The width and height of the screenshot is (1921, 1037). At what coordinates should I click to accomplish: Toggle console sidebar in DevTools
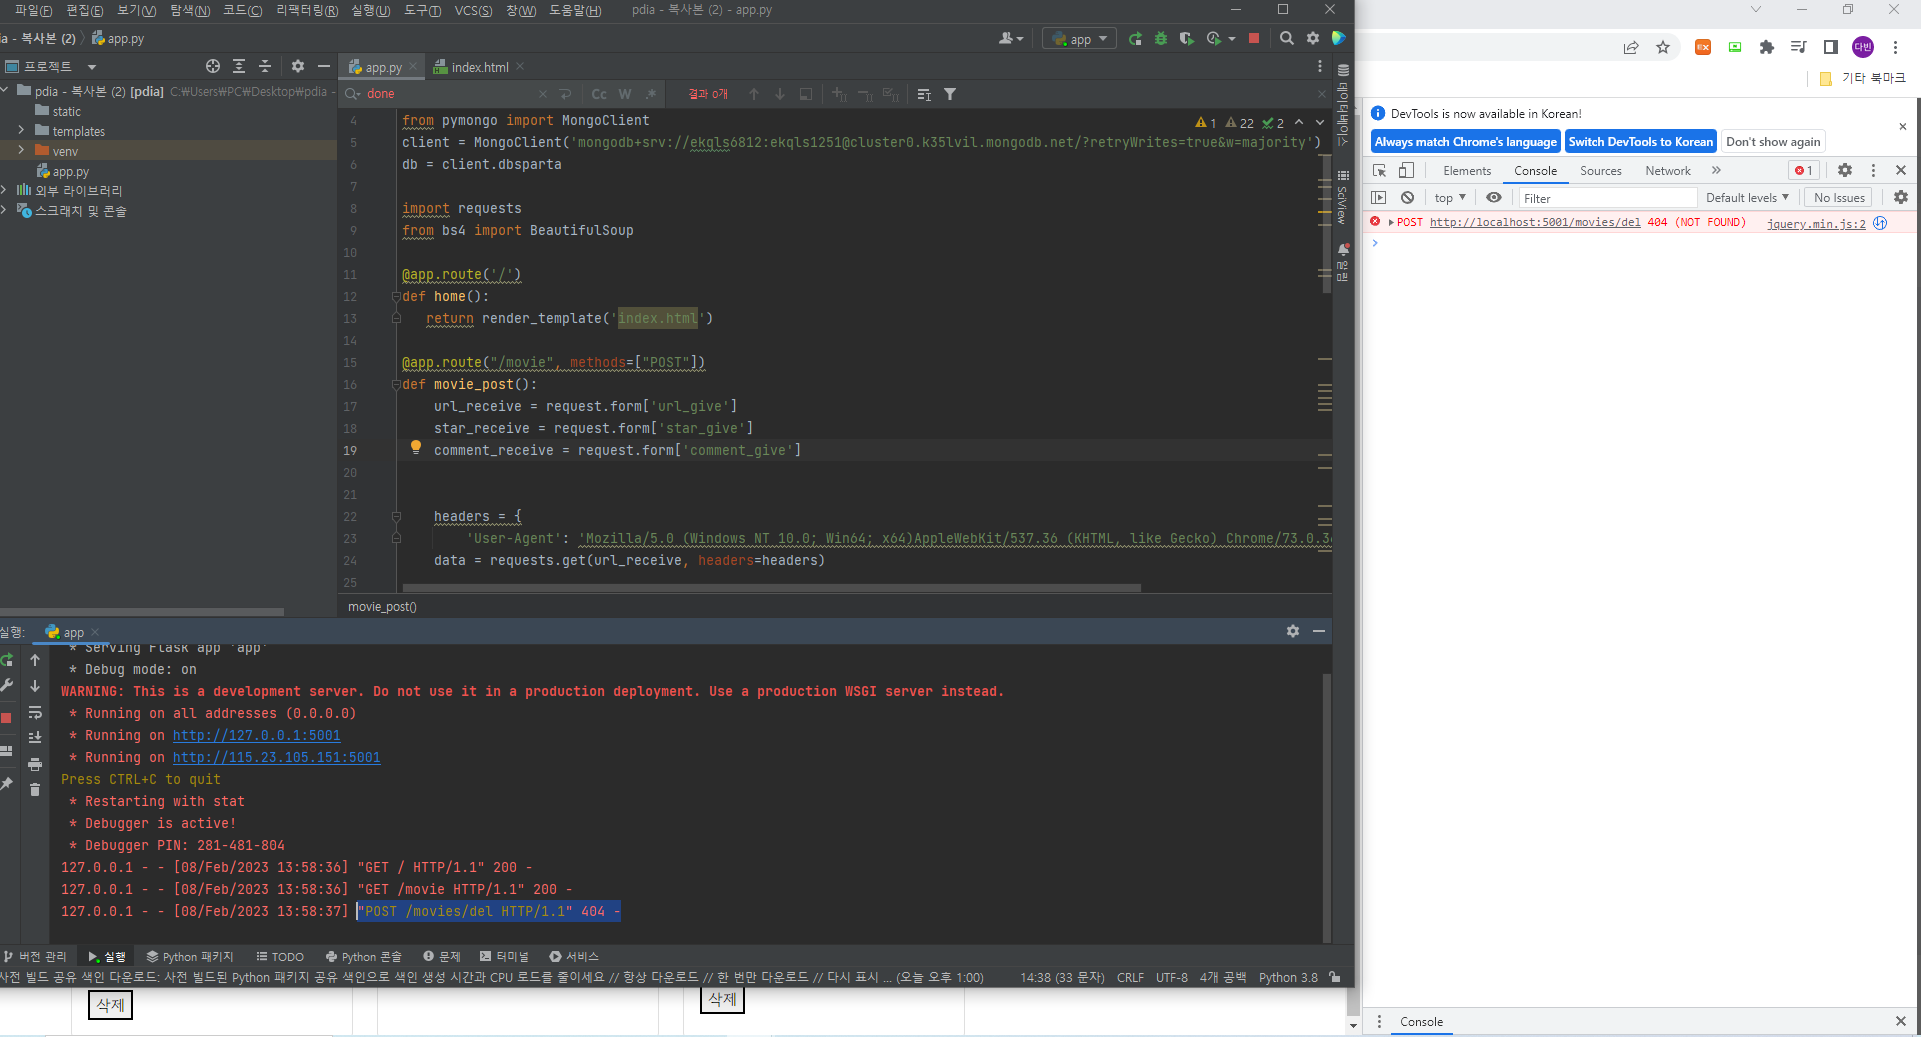click(x=1379, y=198)
